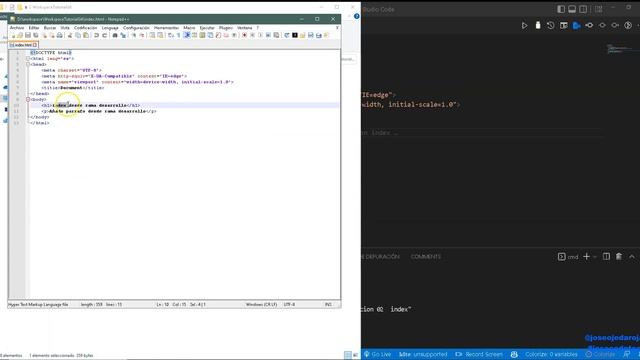Click the black square plugin icon in Notepad++
Screen dimensions: 640x360
(295, 35)
